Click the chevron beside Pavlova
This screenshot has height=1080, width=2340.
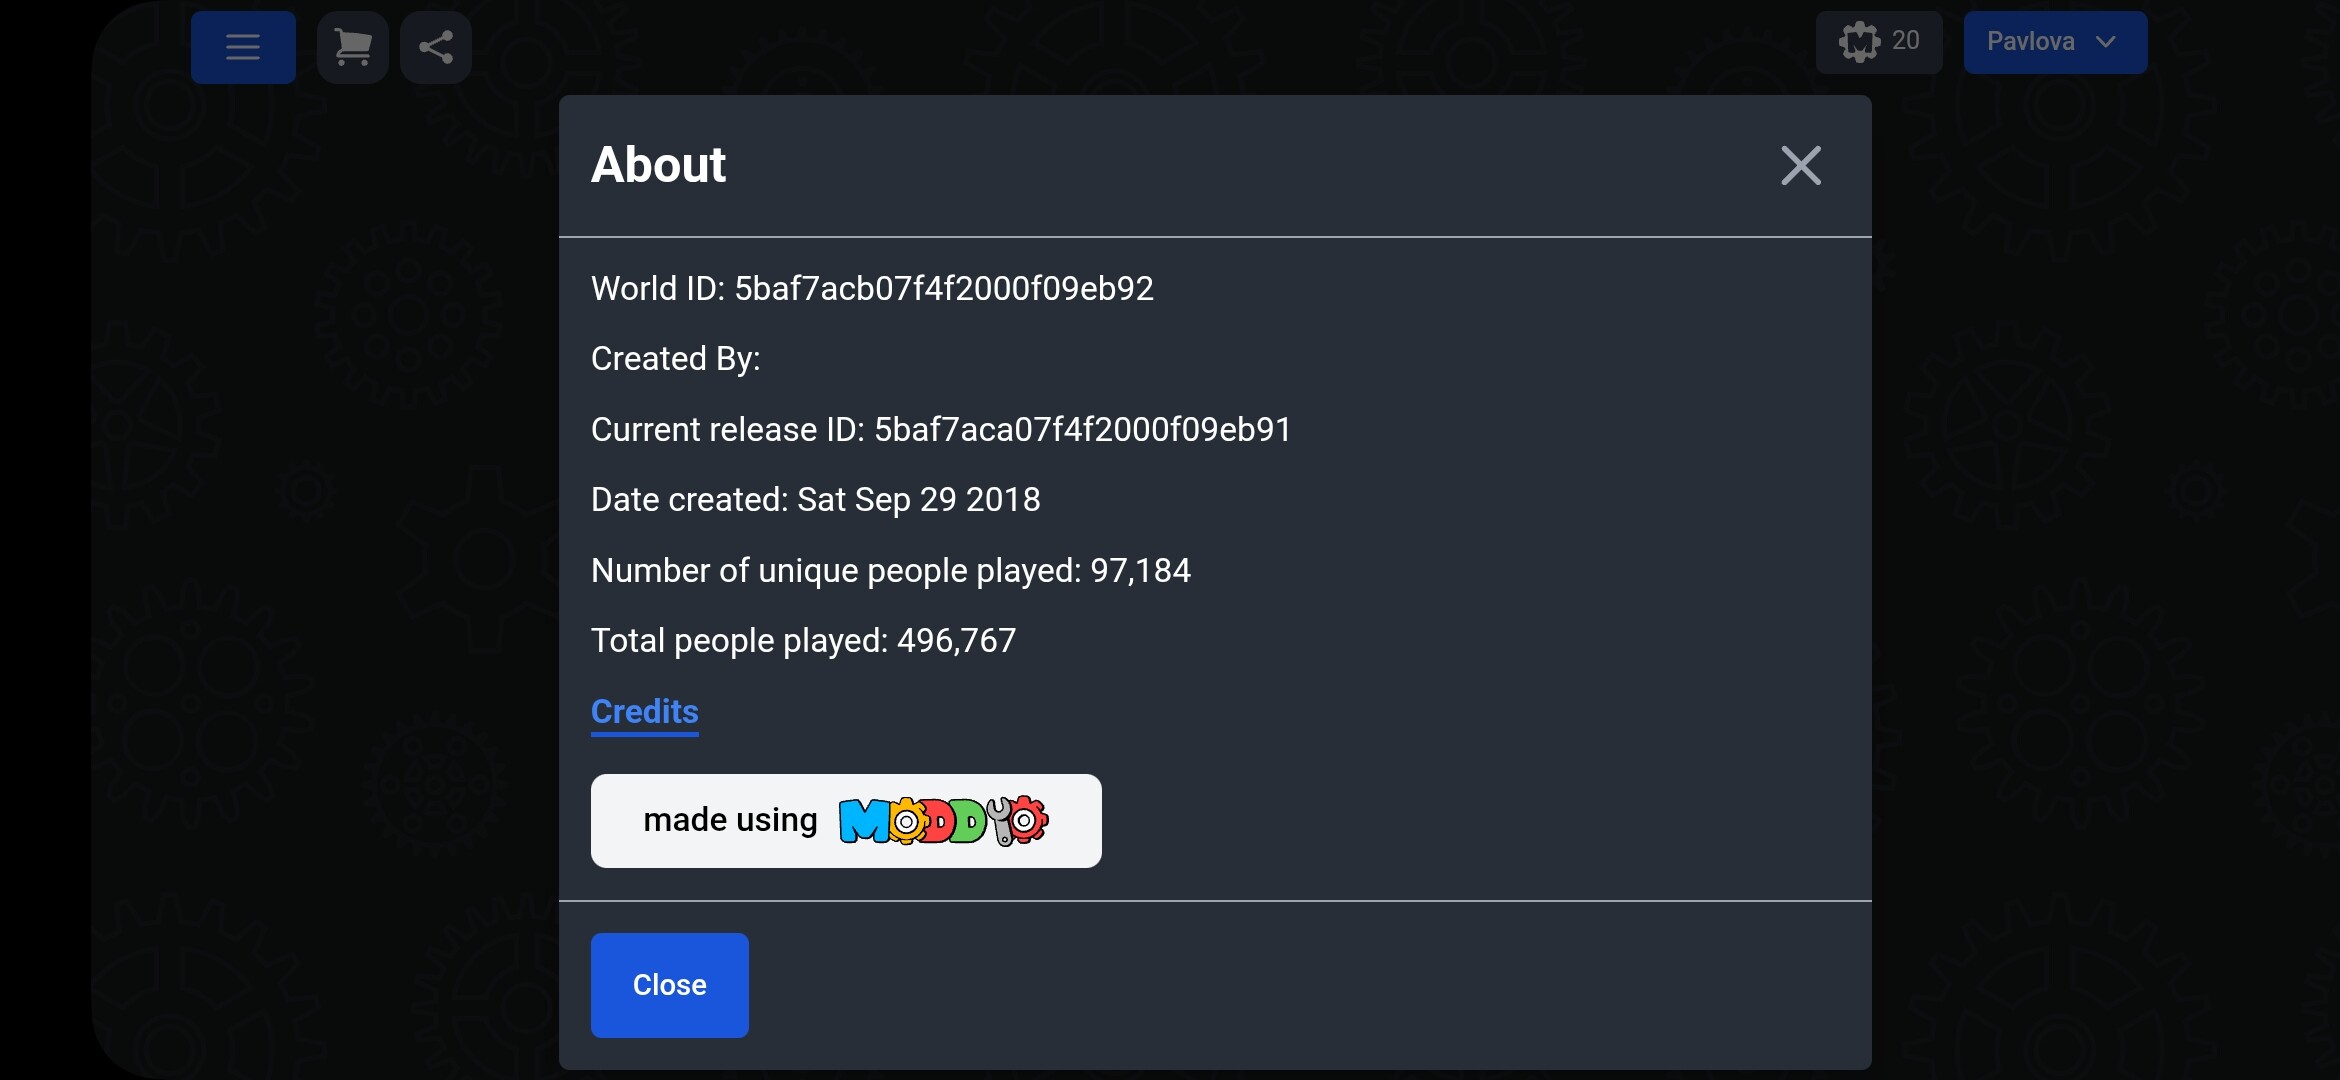pyautogui.click(x=2105, y=42)
